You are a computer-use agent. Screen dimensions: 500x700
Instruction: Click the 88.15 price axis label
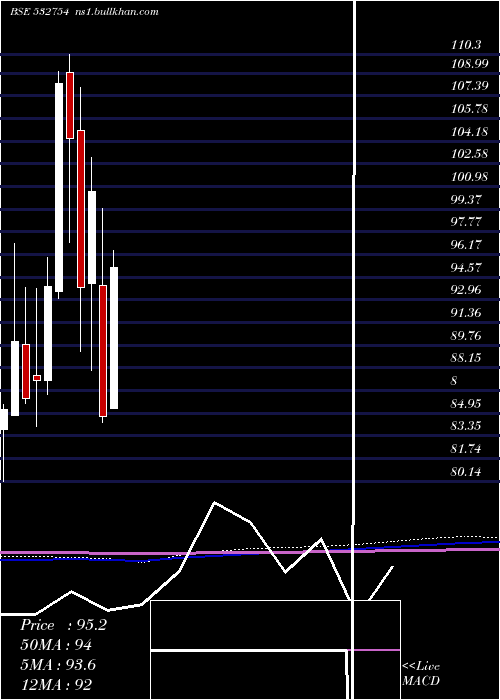click(x=466, y=358)
